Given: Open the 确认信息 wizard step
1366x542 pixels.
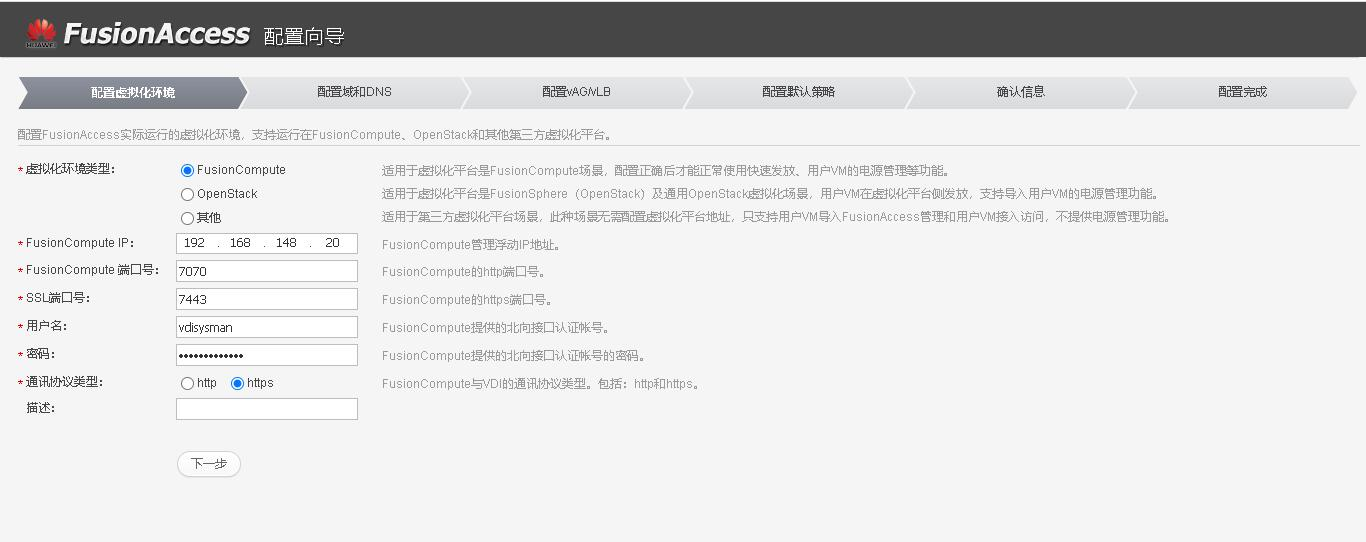Looking at the screenshot, I should click(x=1020, y=92).
